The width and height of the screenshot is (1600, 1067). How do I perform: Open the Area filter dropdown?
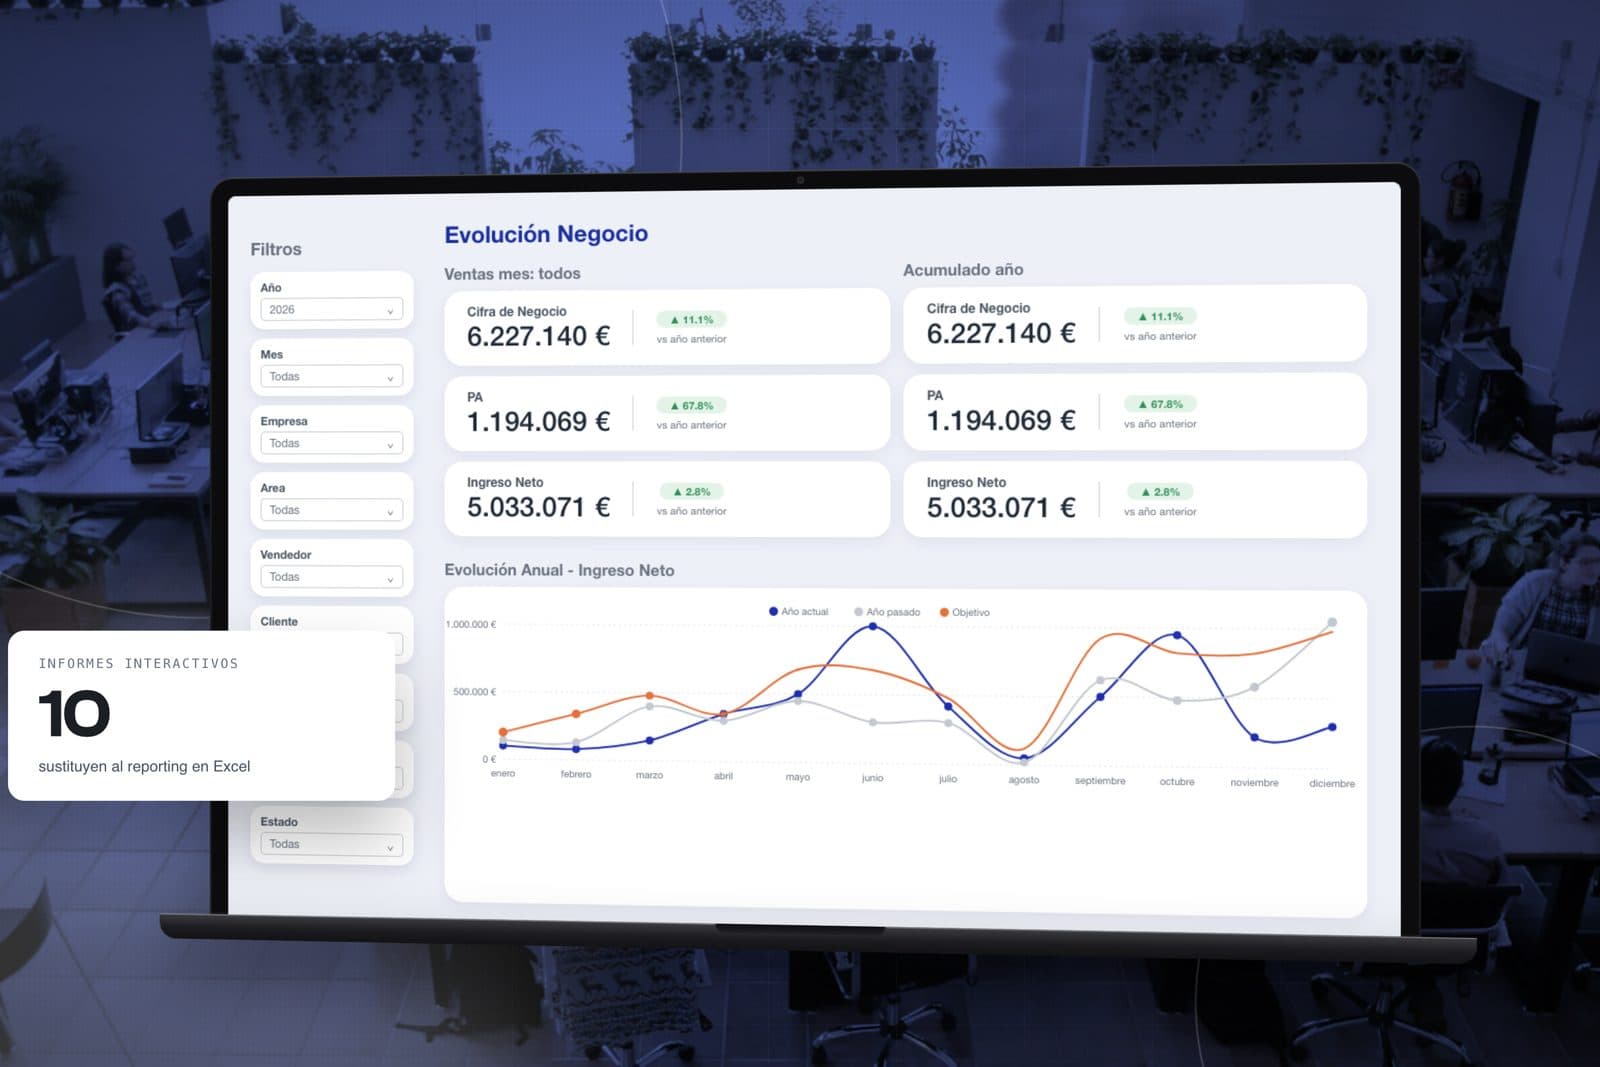(331, 510)
